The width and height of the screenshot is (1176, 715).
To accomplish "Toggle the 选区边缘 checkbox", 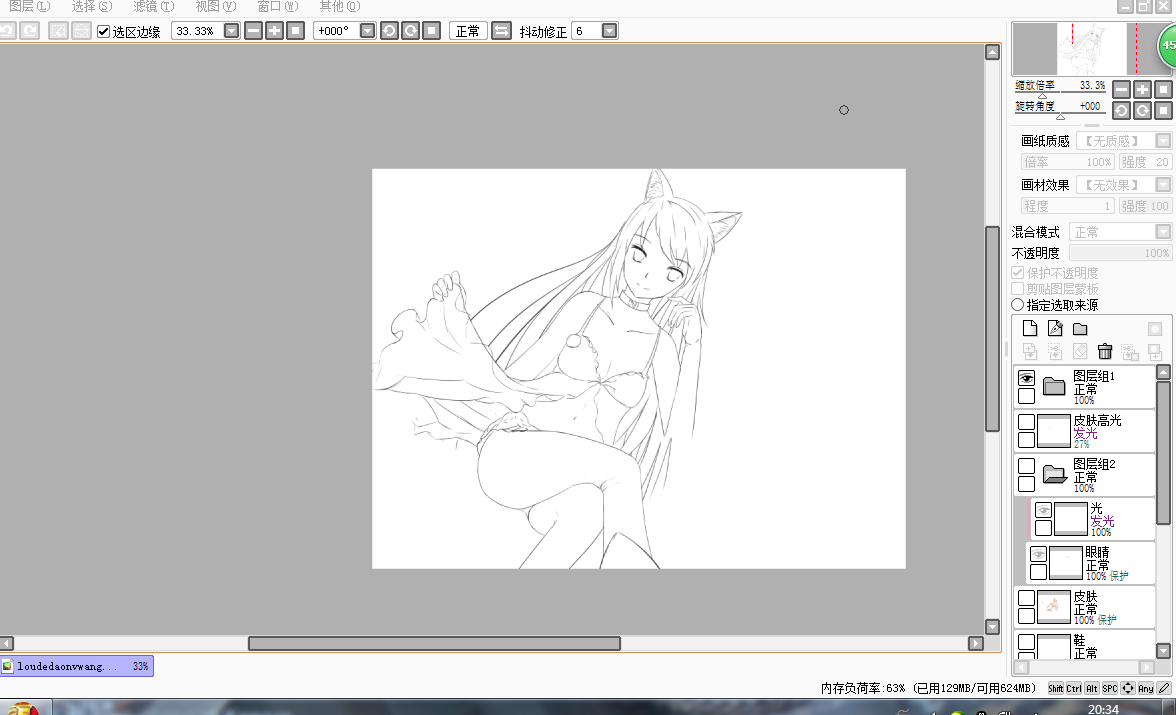I will (104, 32).
